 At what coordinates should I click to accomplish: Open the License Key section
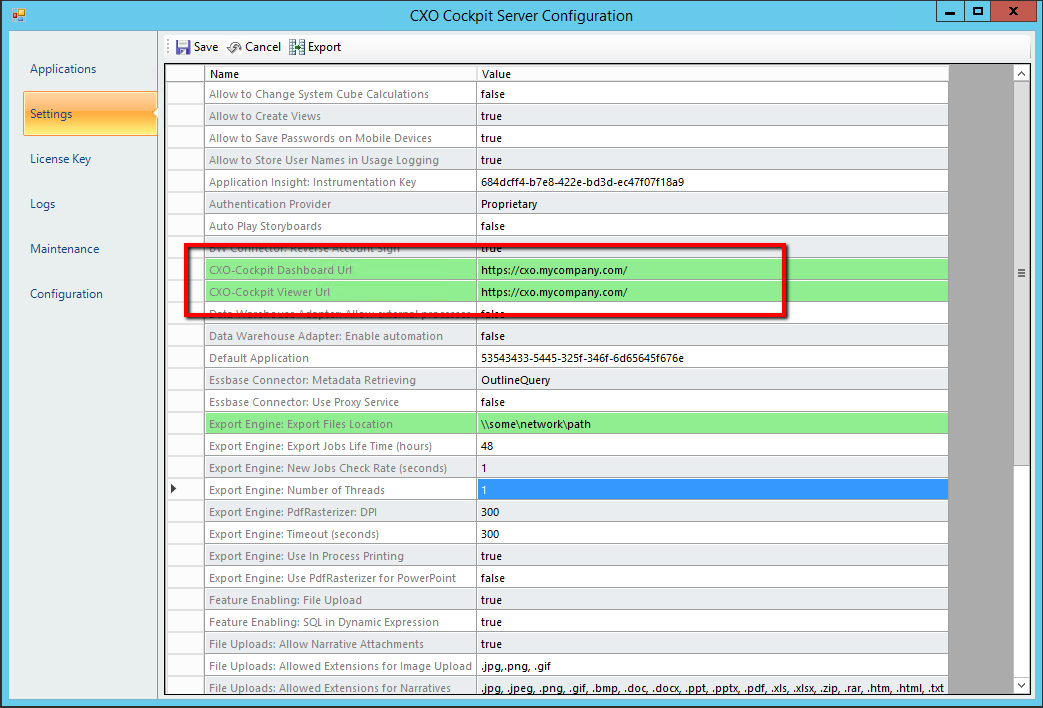point(61,159)
